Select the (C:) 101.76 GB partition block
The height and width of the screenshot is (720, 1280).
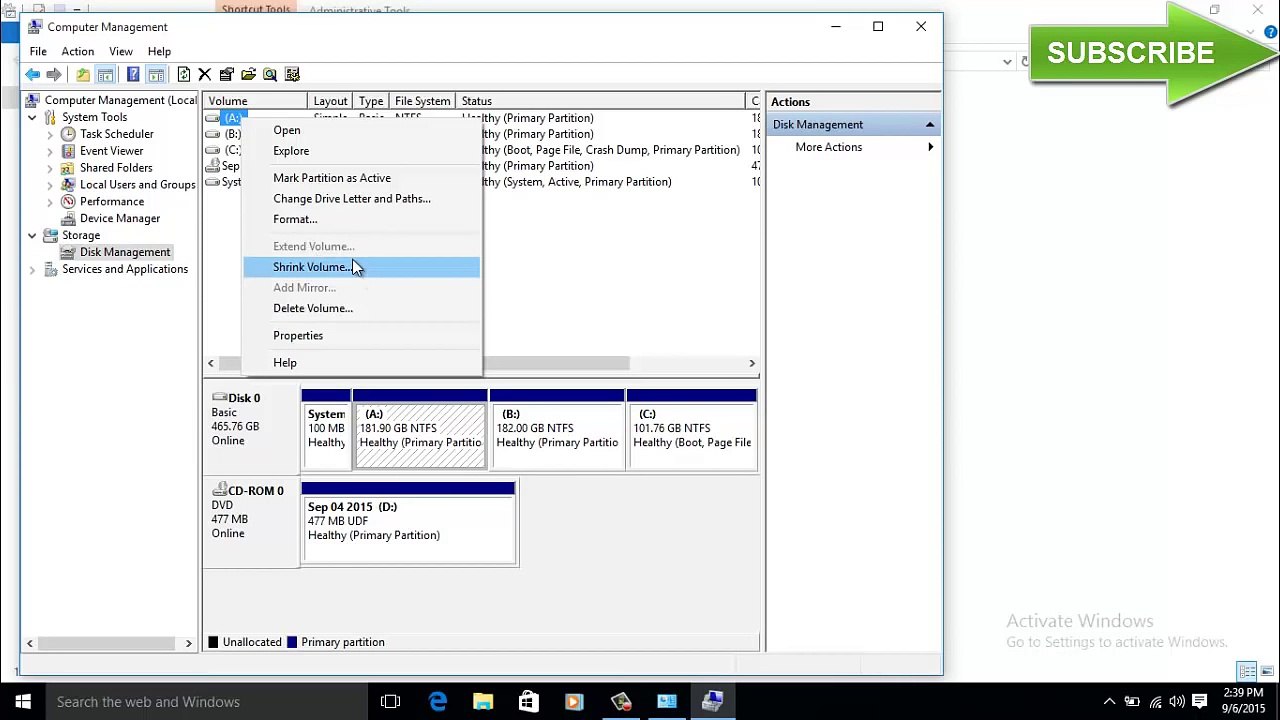pos(692,429)
